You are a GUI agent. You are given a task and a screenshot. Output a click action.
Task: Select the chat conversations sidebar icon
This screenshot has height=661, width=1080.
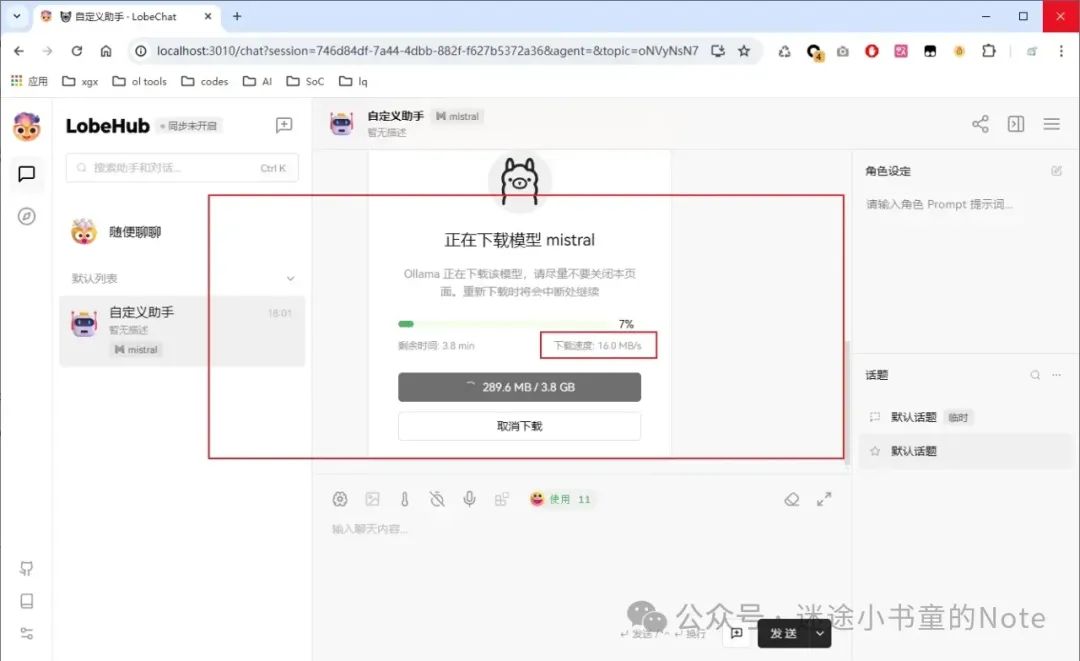click(27, 174)
